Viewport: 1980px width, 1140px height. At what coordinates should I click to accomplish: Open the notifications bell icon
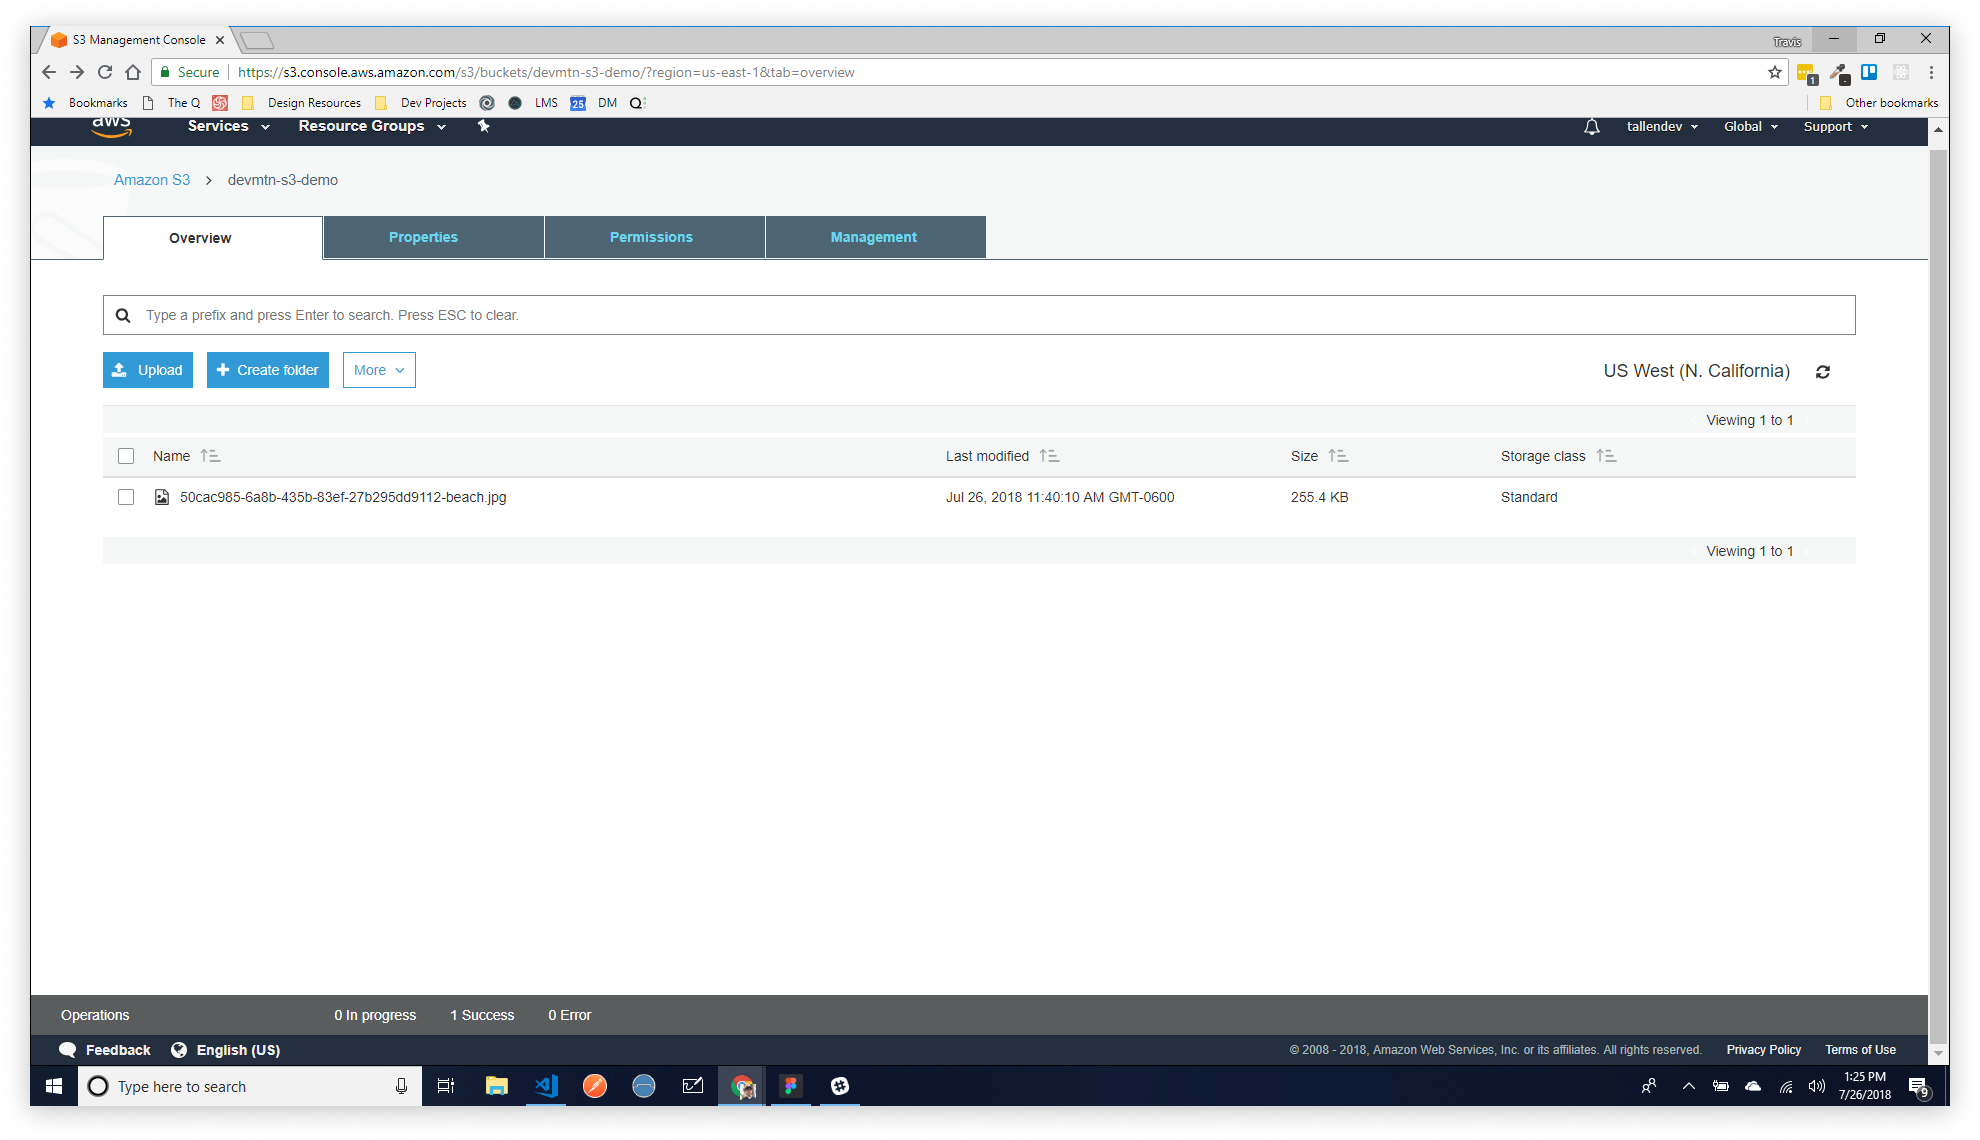pos(1591,127)
